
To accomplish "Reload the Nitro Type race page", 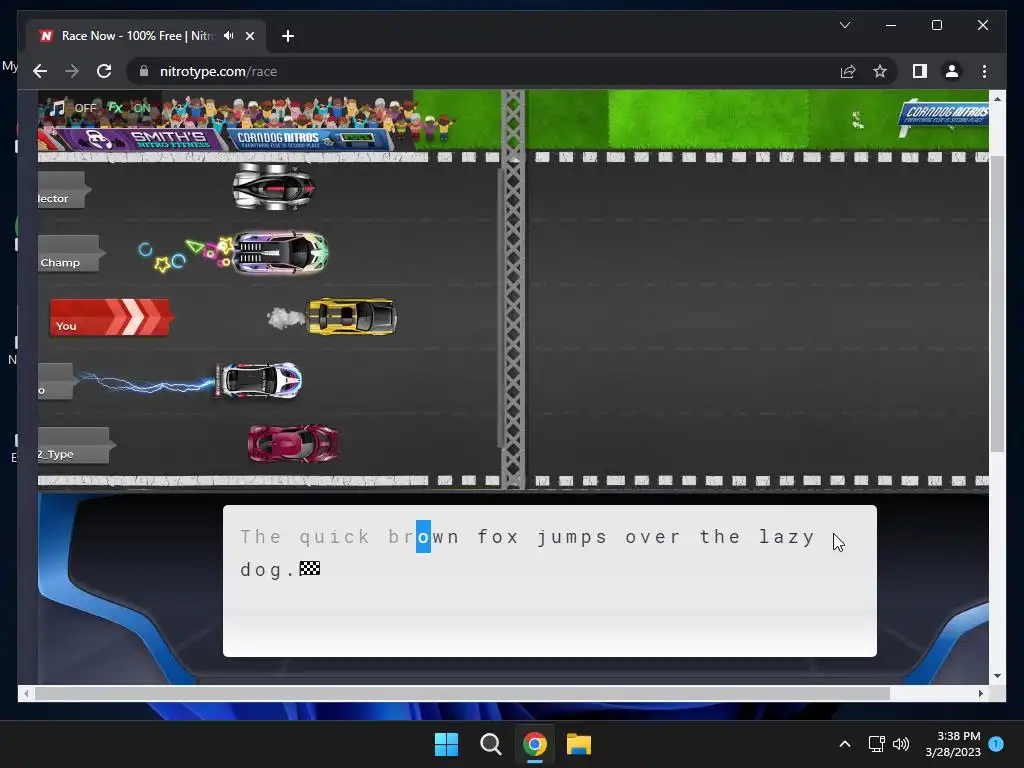I will 104,71.
